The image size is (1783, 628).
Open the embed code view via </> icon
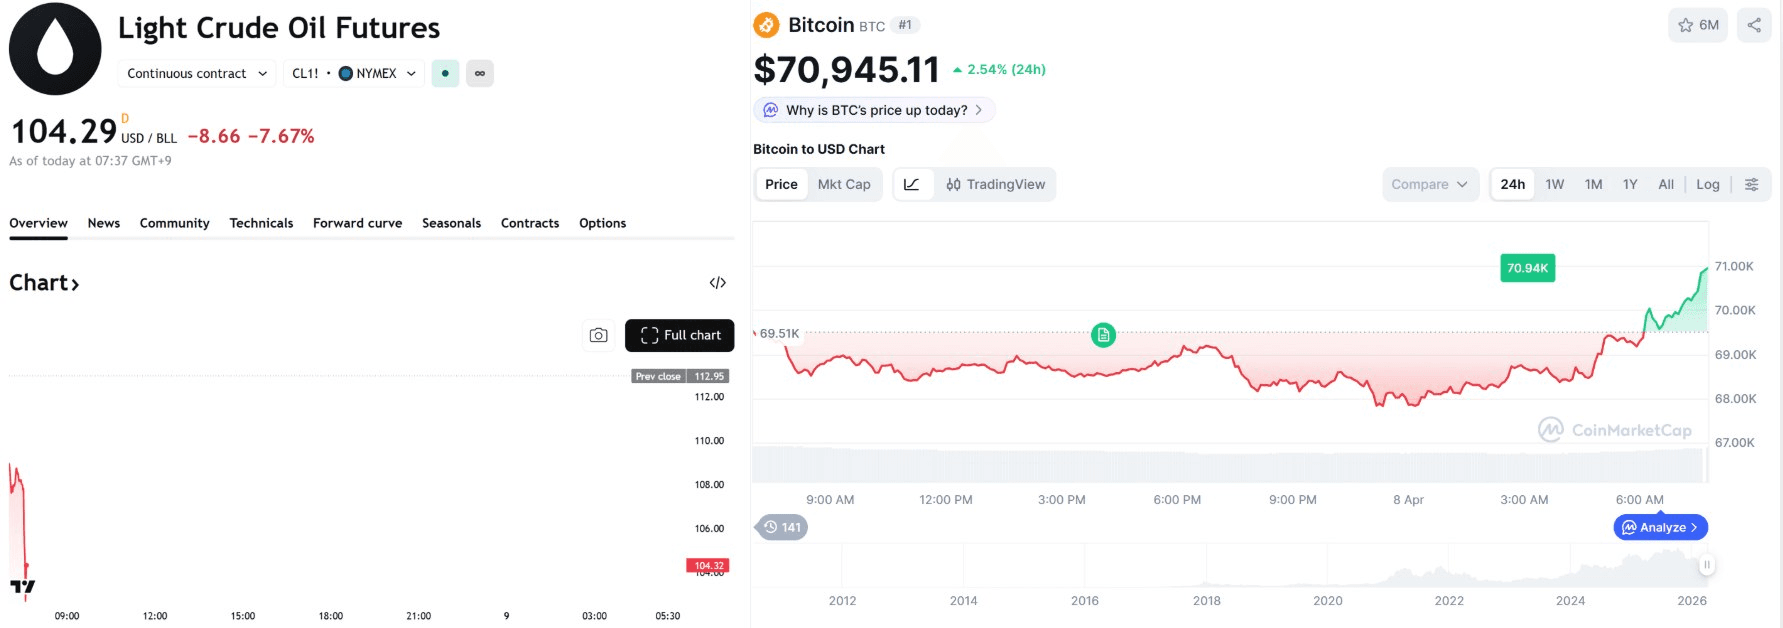pyautogui.click(x=718, y=282)
